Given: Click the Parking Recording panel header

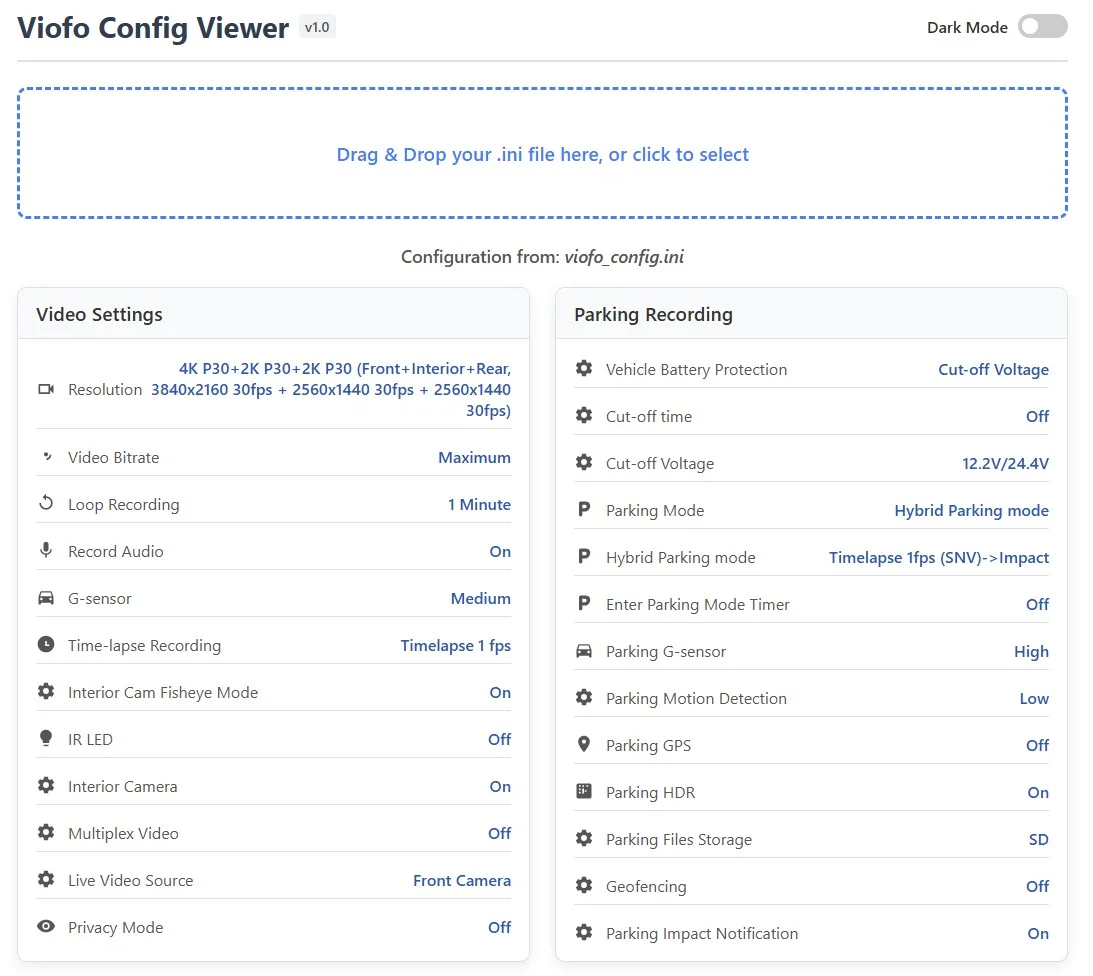Looking at the screenshot, I should click(811, 314).
